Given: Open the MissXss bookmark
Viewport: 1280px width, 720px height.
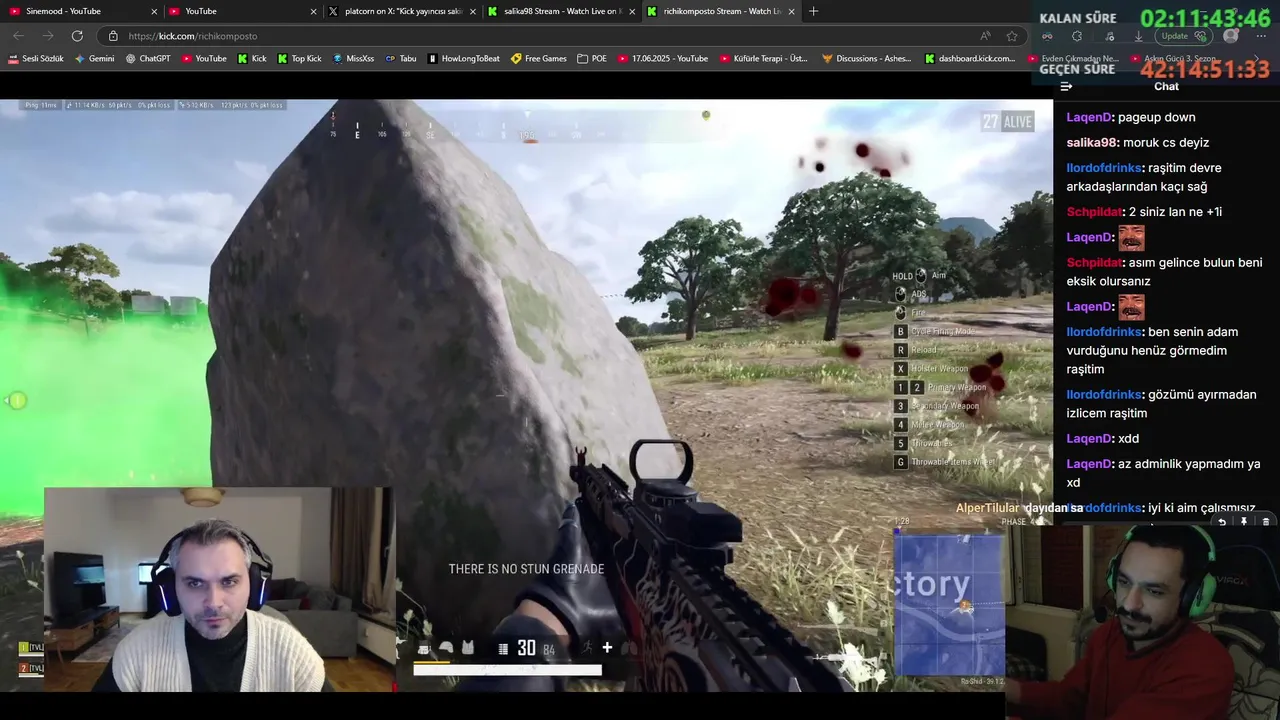Looking at the screenshot, I should coord(353,59).
